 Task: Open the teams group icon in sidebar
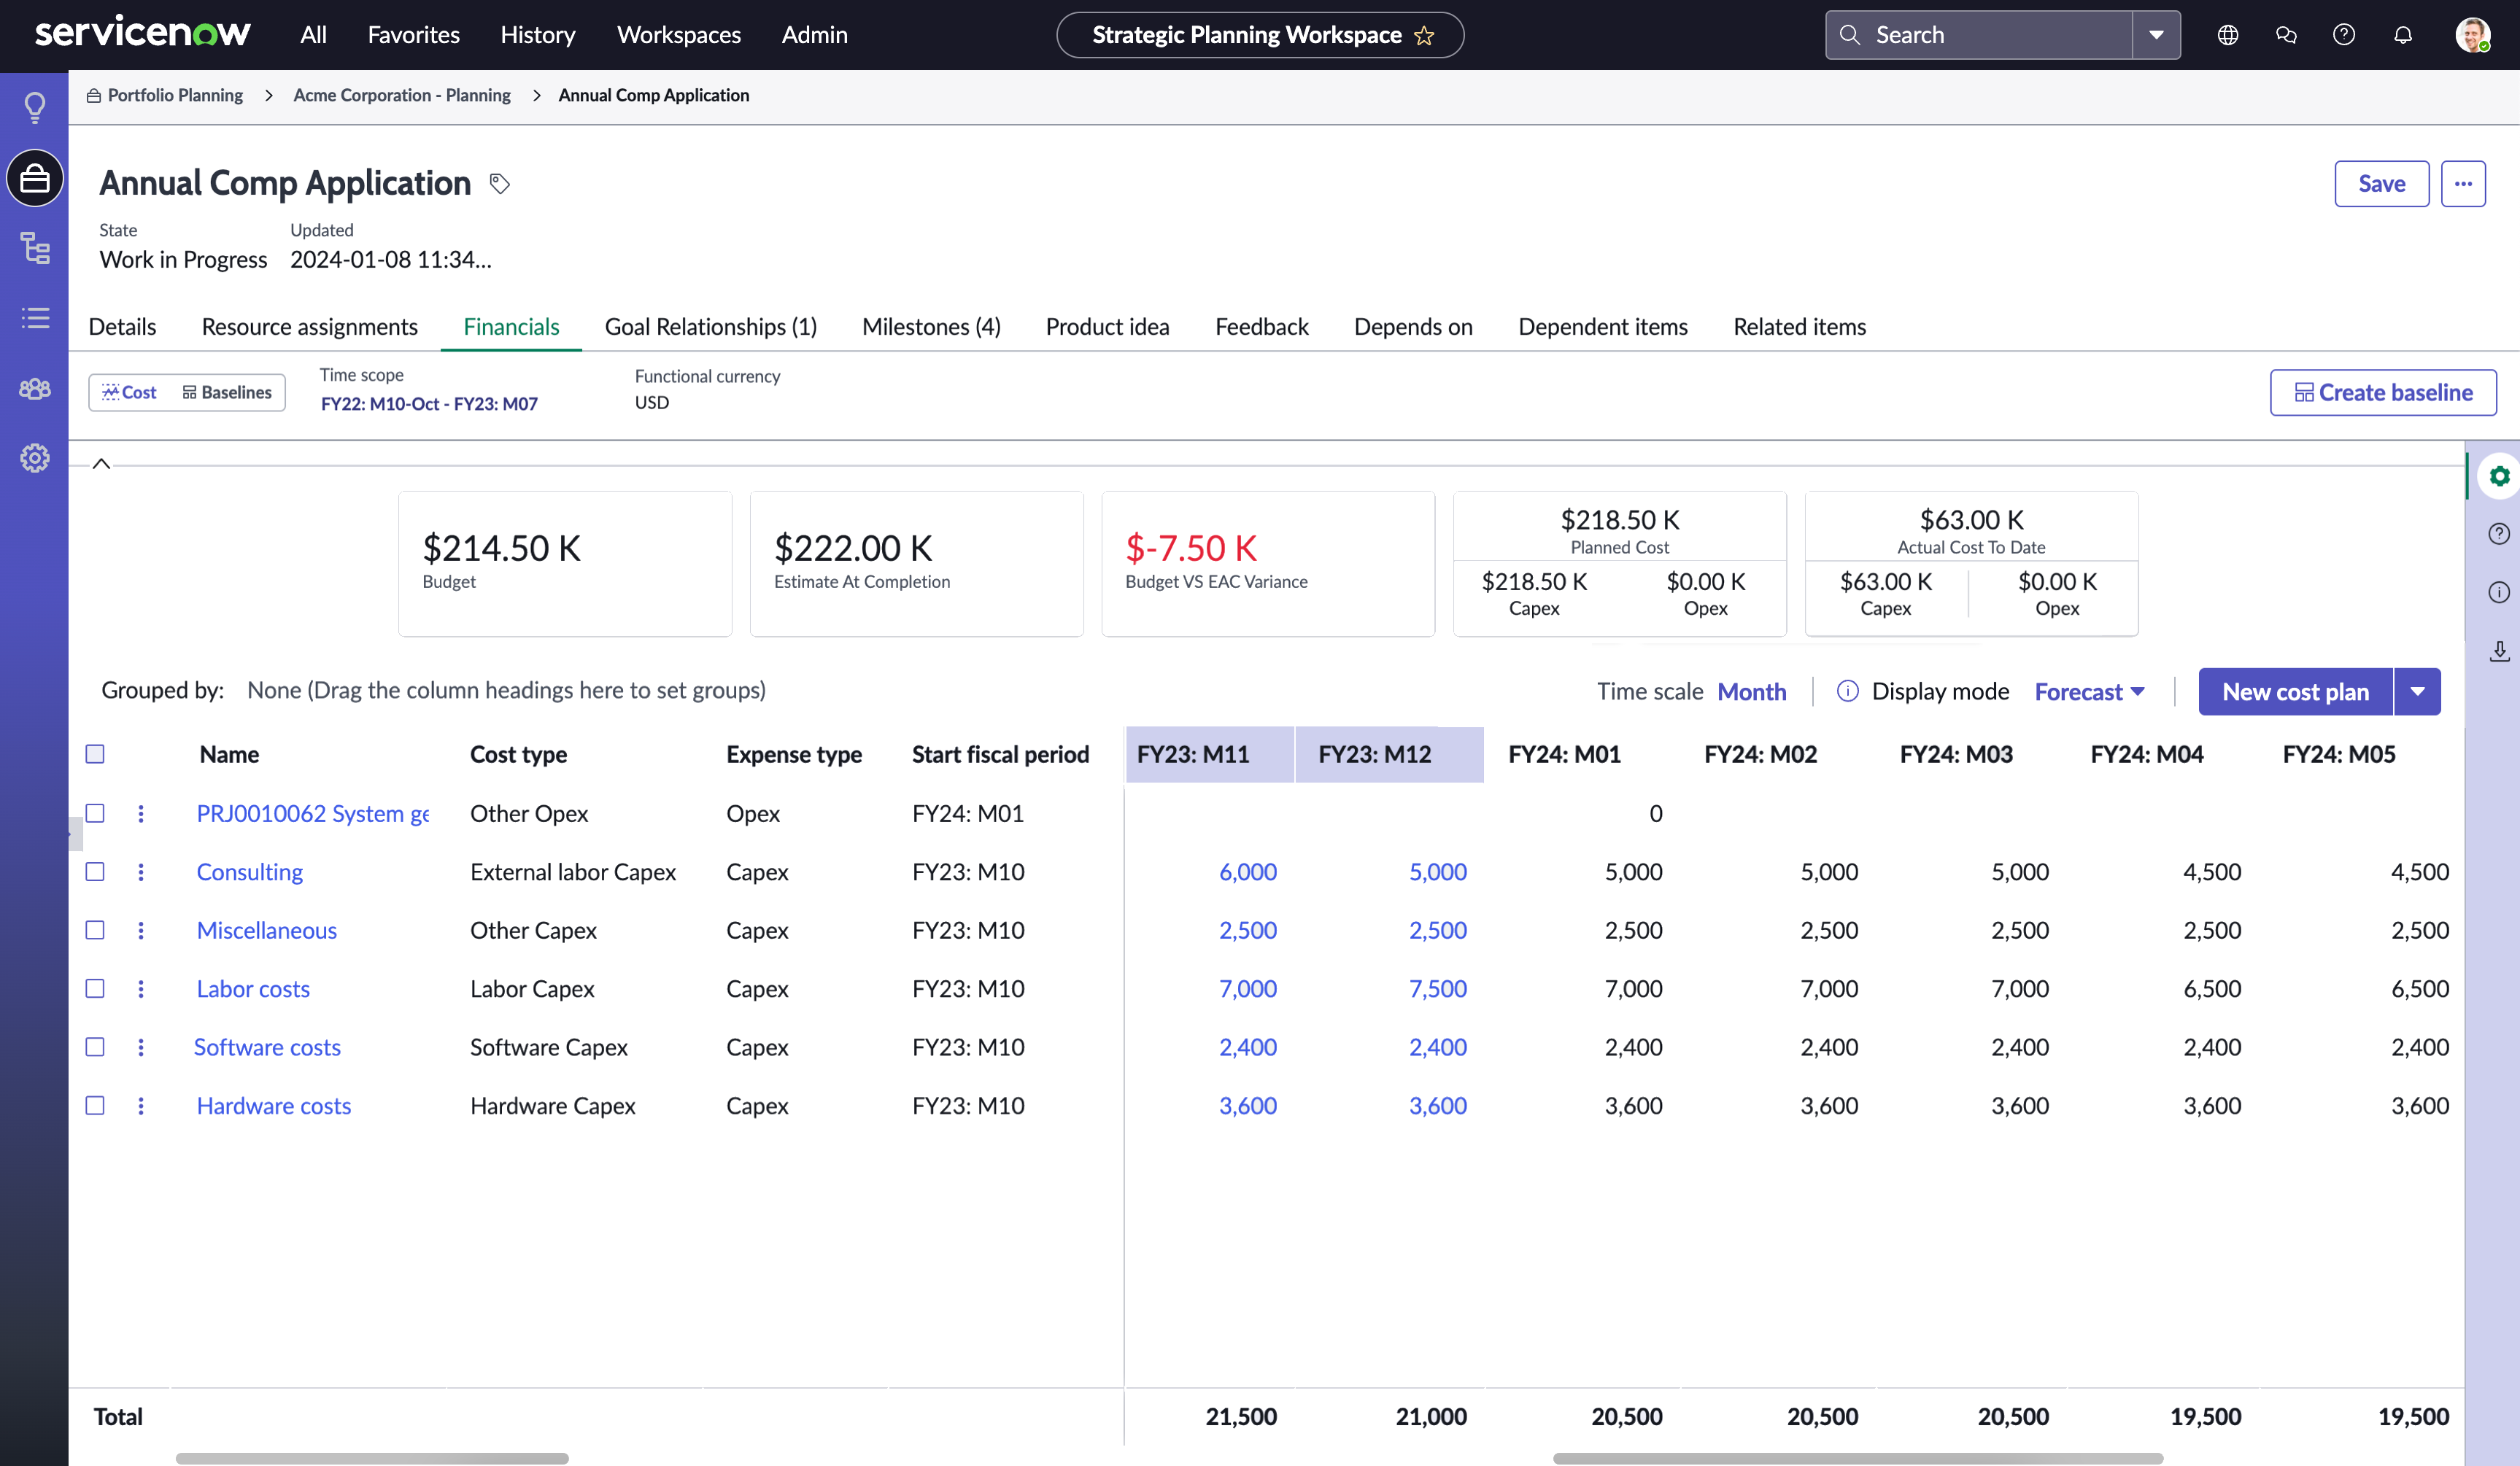pos(35,389)
